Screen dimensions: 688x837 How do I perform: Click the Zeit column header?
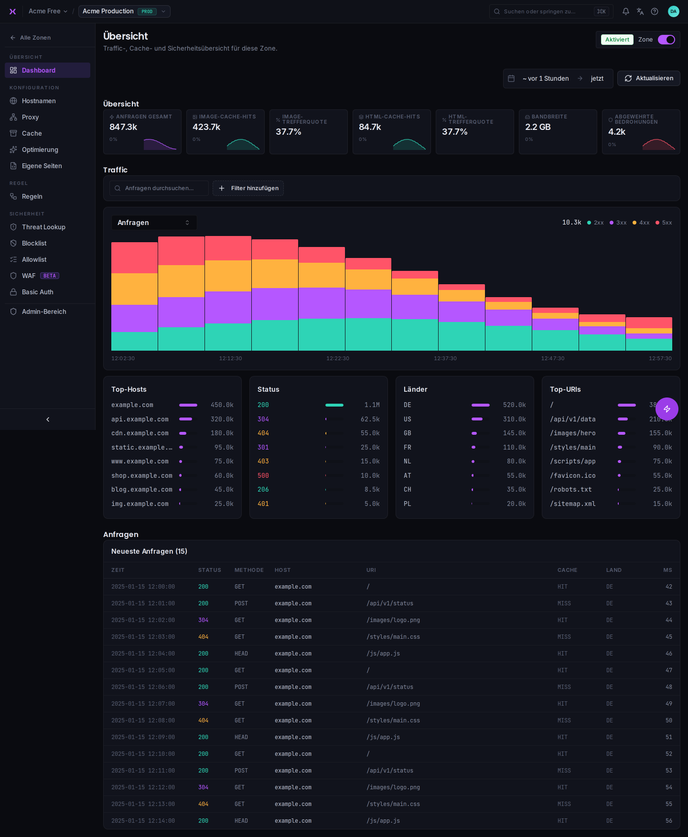(118, 570)
